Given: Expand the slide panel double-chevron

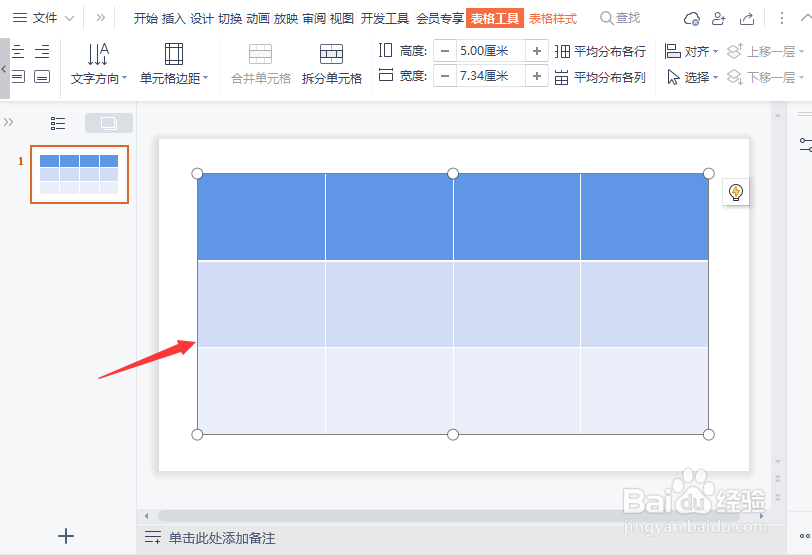Looking at the screenshot, I should click(8, 122).
